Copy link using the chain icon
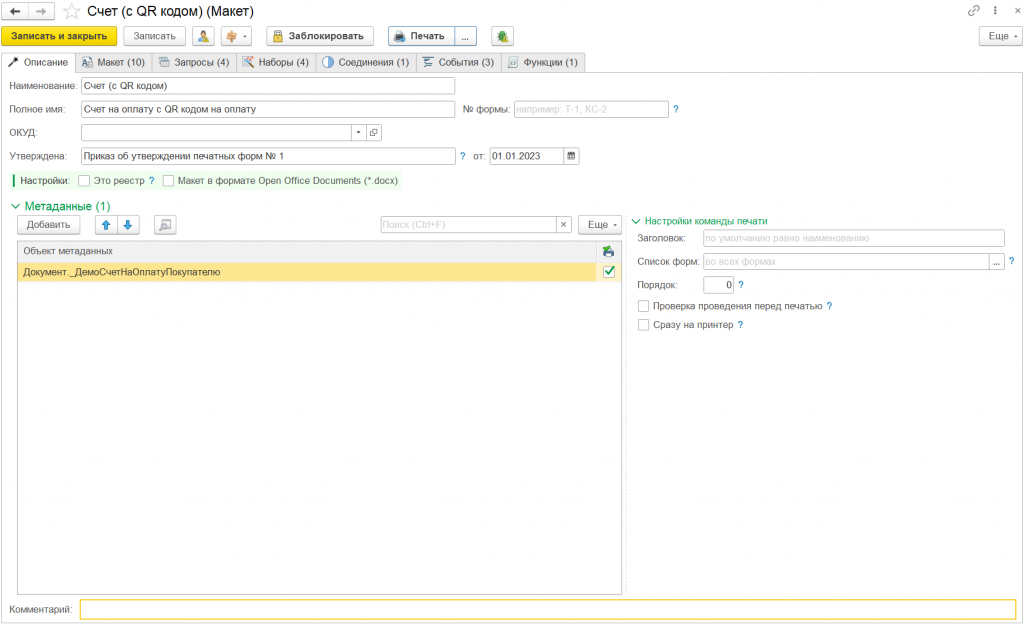This screenshot has height=625, width=1024. pyautogui.click(x=974, y=10)
